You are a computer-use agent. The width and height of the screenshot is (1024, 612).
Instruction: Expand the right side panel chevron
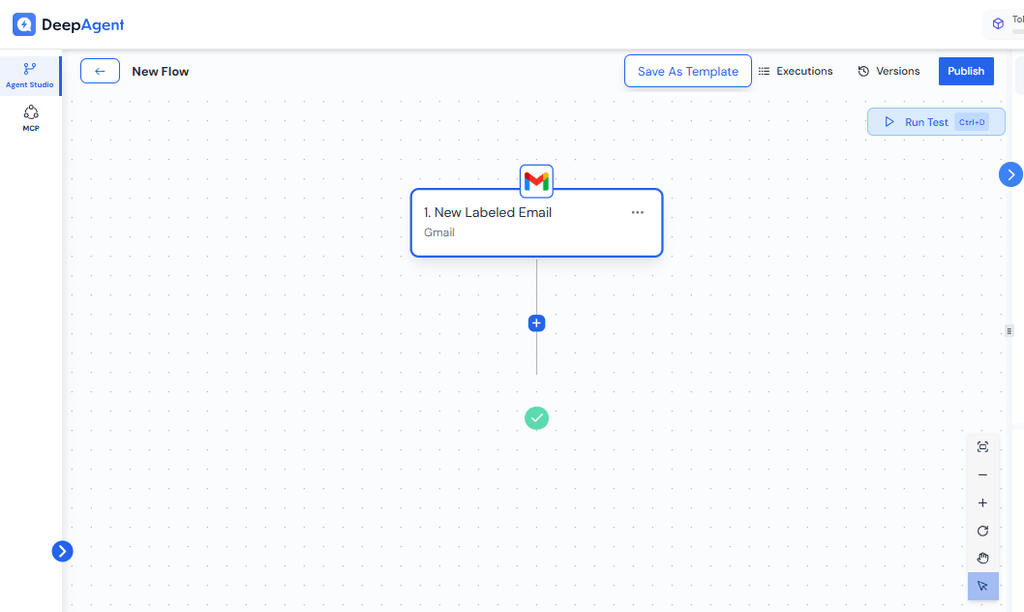click(1010, 174)
